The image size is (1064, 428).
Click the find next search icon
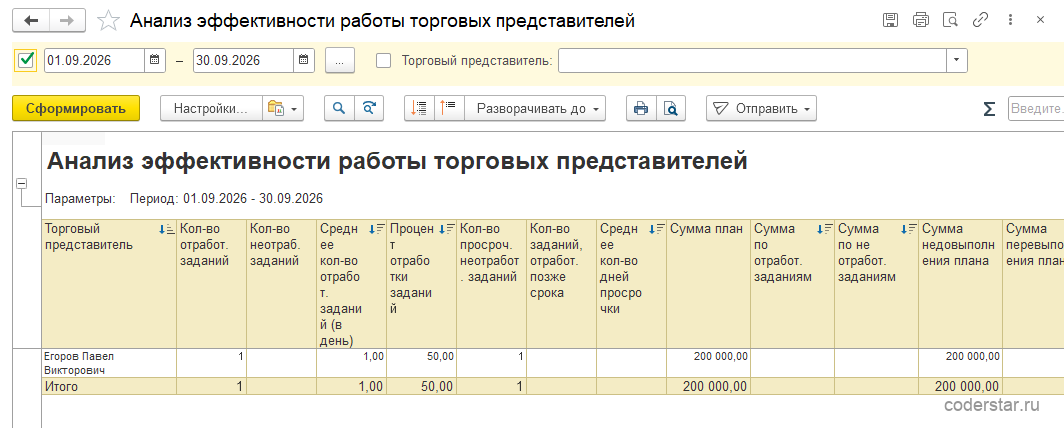click(369, 109)
